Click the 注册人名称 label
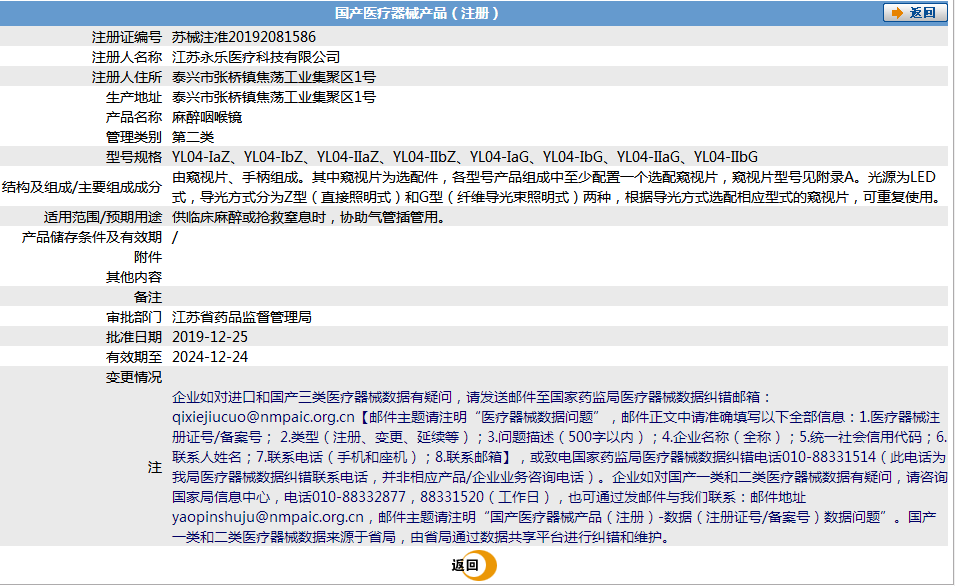This screenshot has height=586, width=955. (x=127, y=57)
